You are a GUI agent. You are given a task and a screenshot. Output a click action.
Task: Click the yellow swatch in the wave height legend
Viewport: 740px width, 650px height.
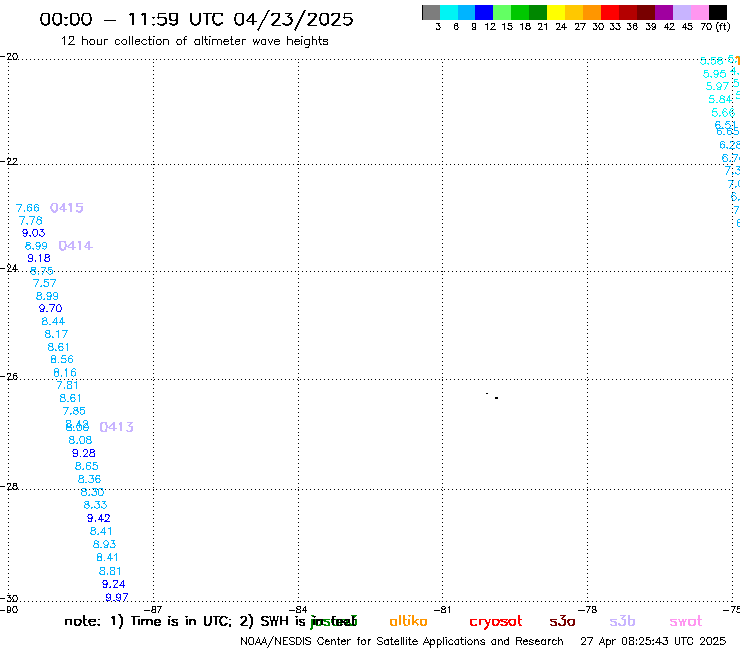click(556, 12)
